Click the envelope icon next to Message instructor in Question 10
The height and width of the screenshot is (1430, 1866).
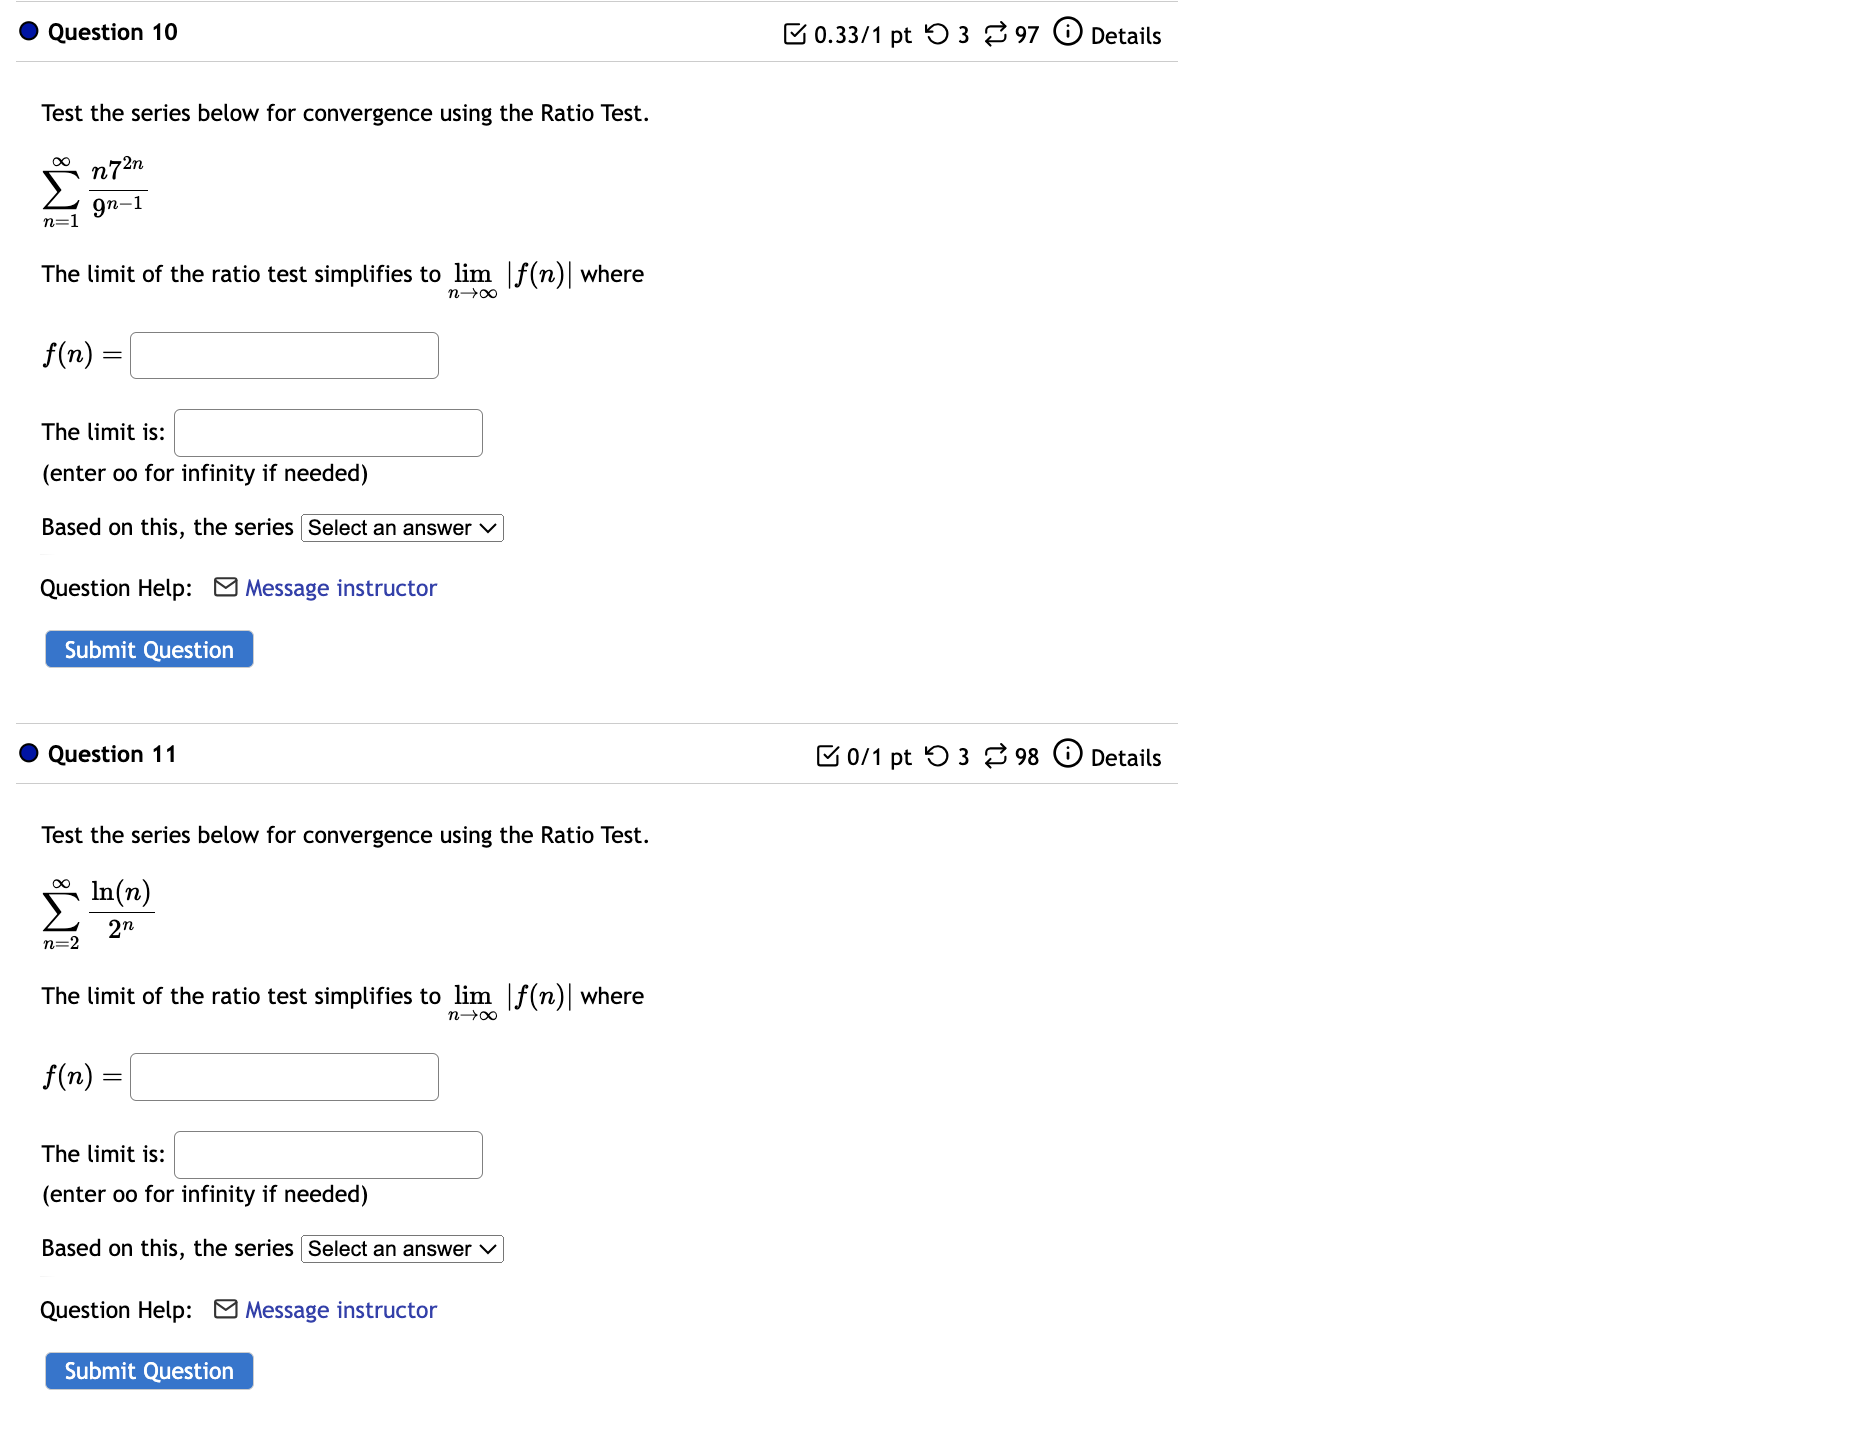click(x=224, y=587)
